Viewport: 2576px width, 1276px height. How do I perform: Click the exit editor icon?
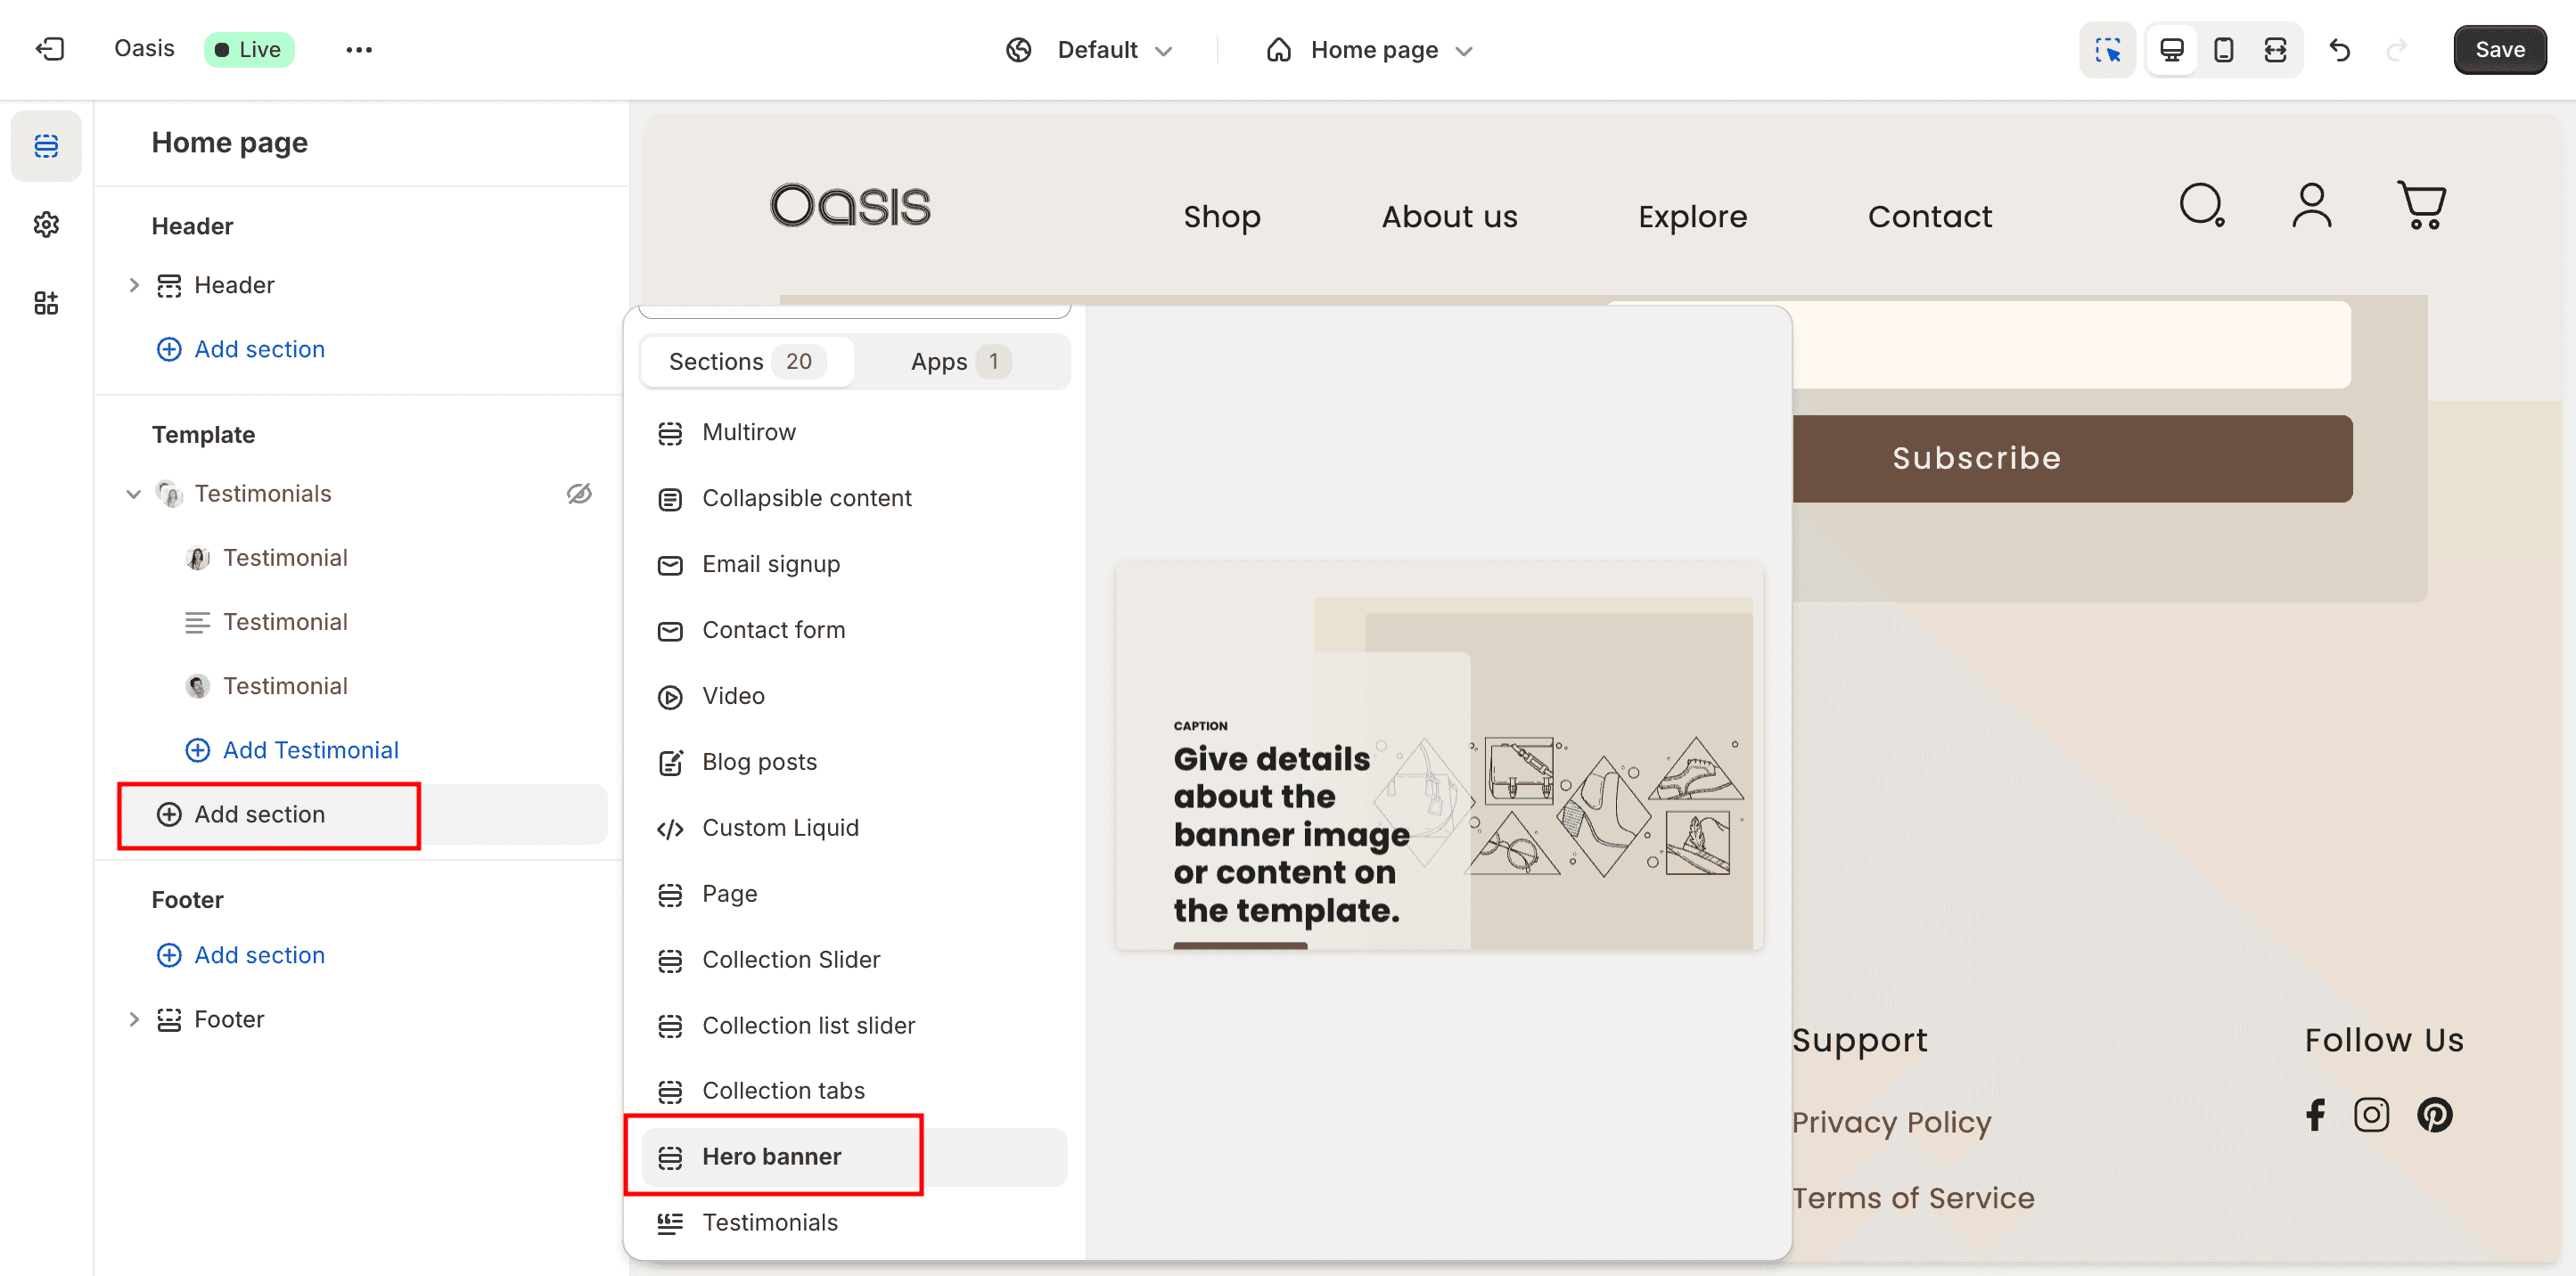click(x=50, y=49)
